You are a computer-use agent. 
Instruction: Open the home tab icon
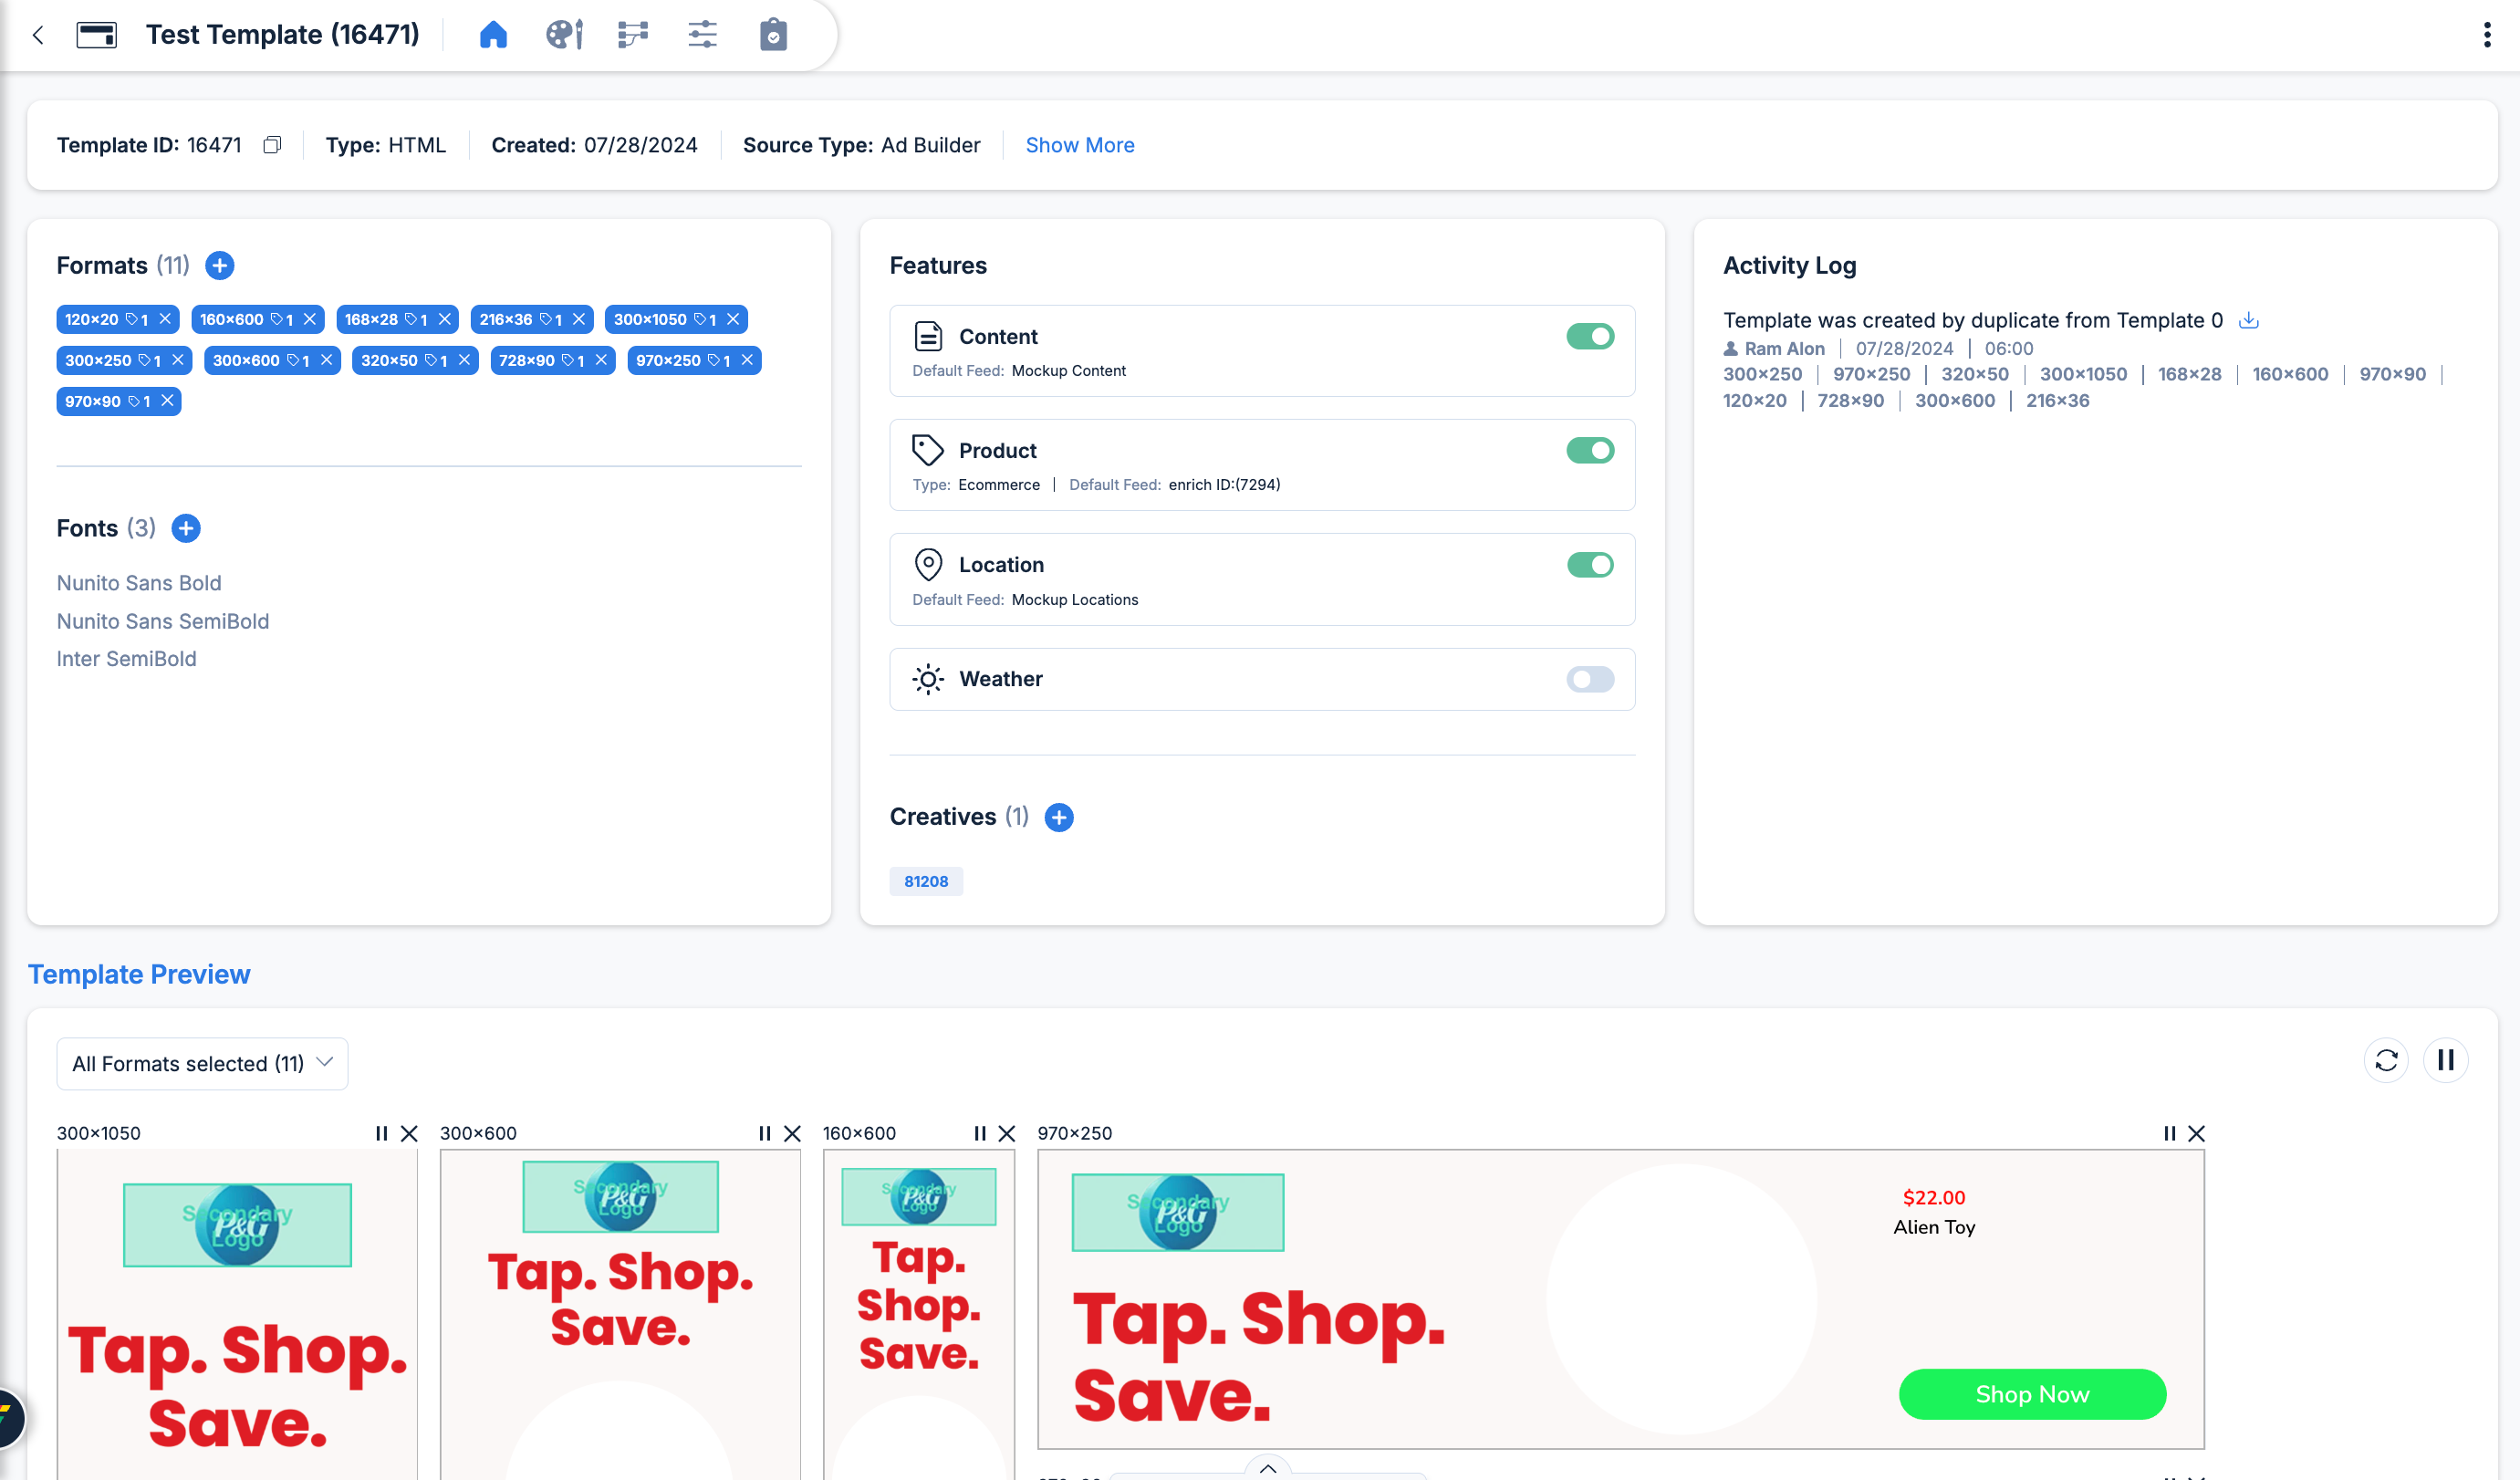[493, 35]
